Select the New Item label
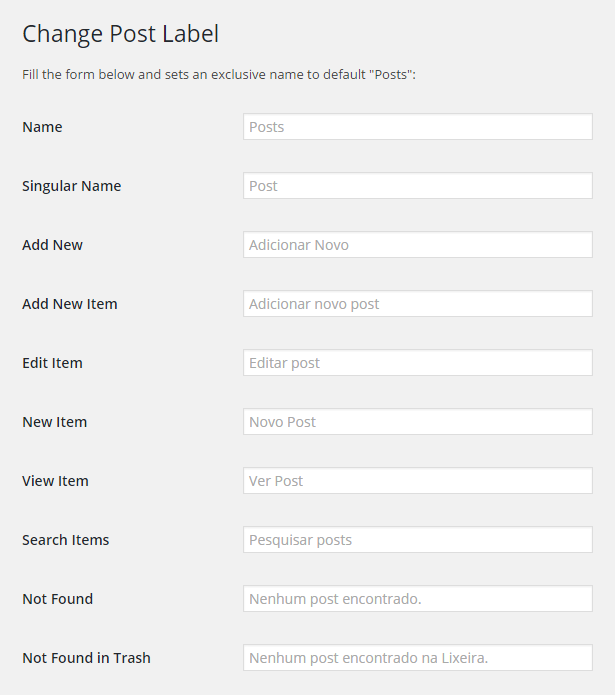The image size is (615, 695). click(x=54, y=422)
